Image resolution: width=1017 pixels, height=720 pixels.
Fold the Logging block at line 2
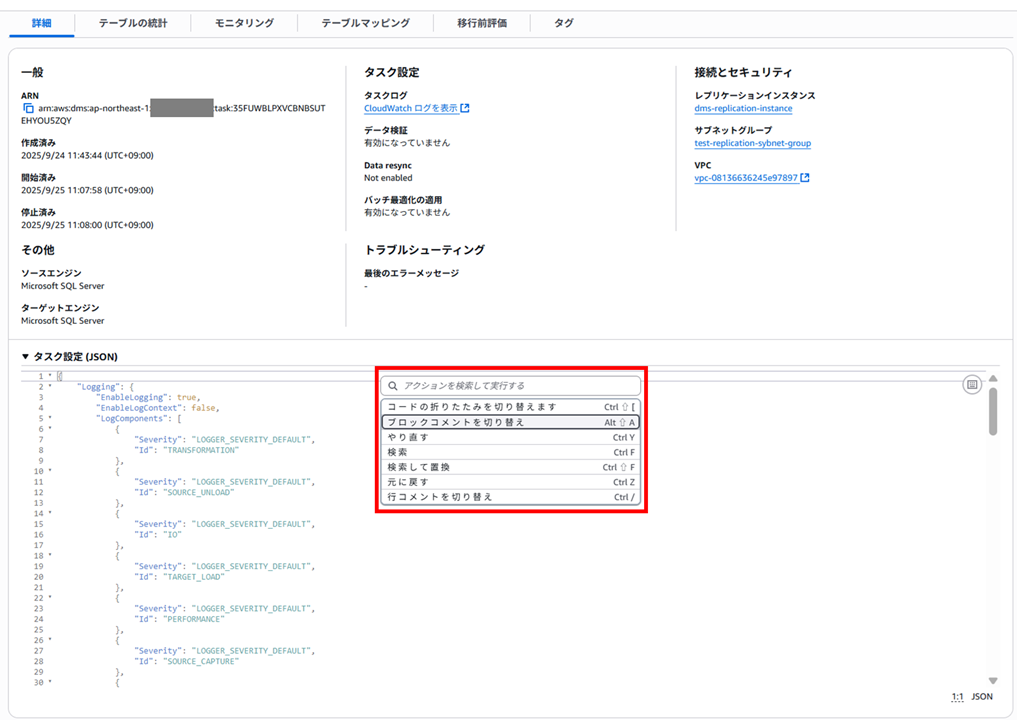[50, 387]
